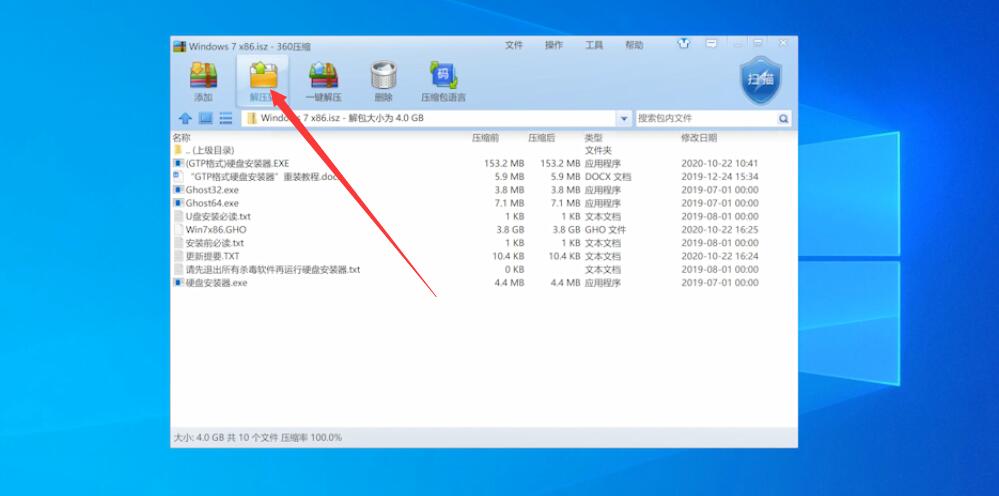999x496 pixels.
Task: Click the file icon of Win7x86.GHO
Action: point(178,229)
